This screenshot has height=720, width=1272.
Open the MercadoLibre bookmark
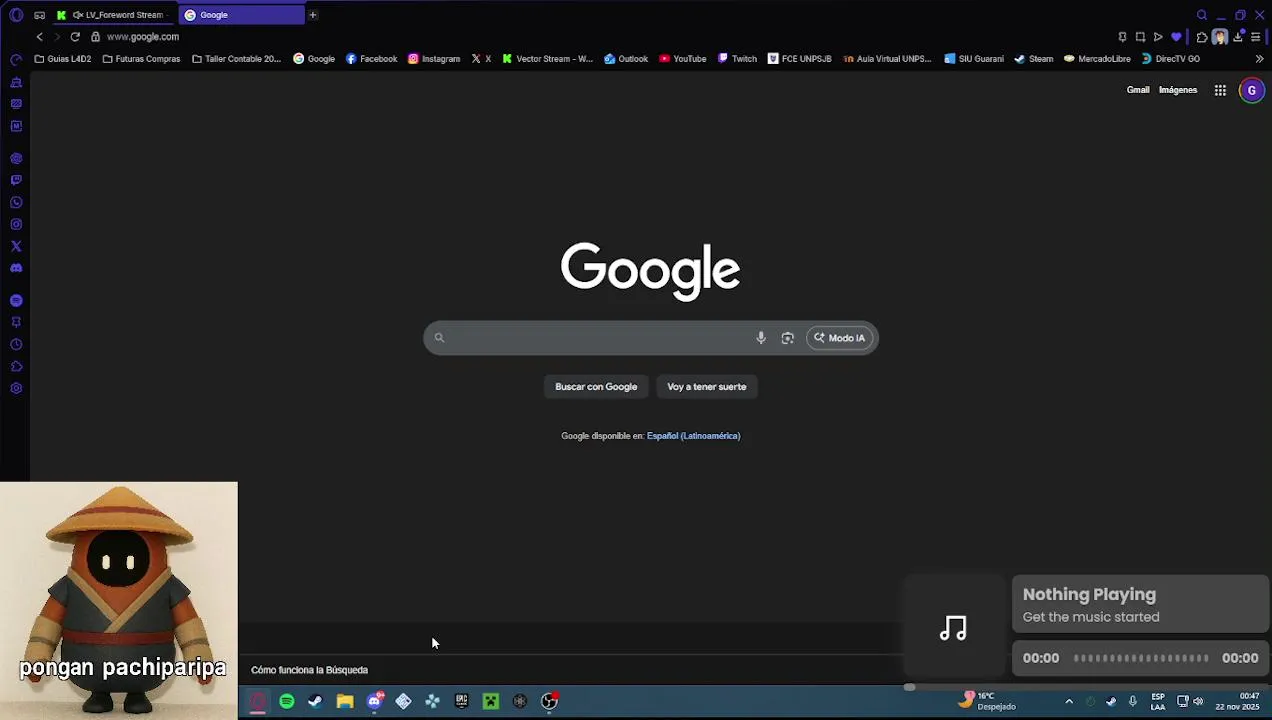tap(1097, 59)
